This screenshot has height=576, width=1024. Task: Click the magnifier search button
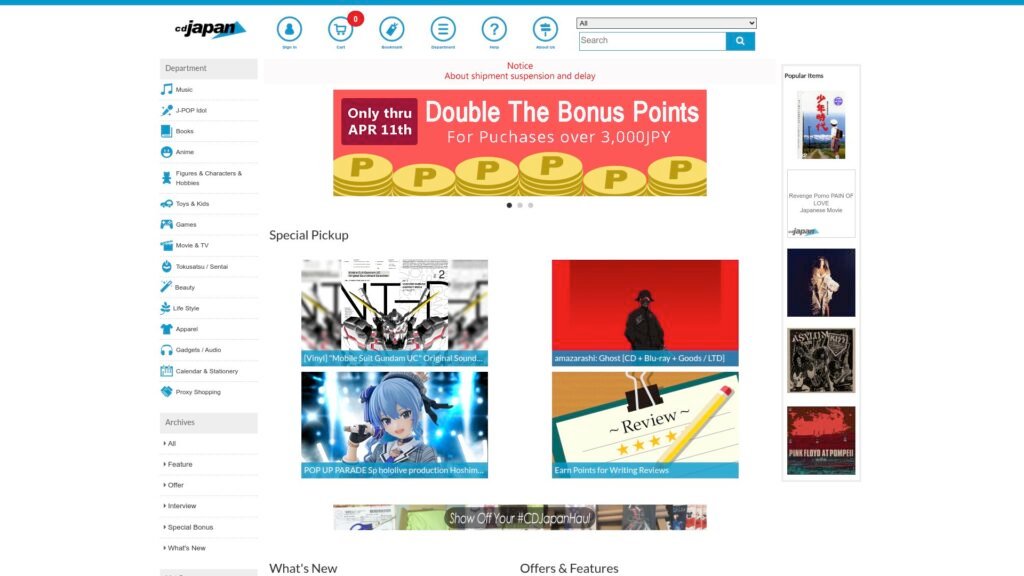tap(740, 40)
